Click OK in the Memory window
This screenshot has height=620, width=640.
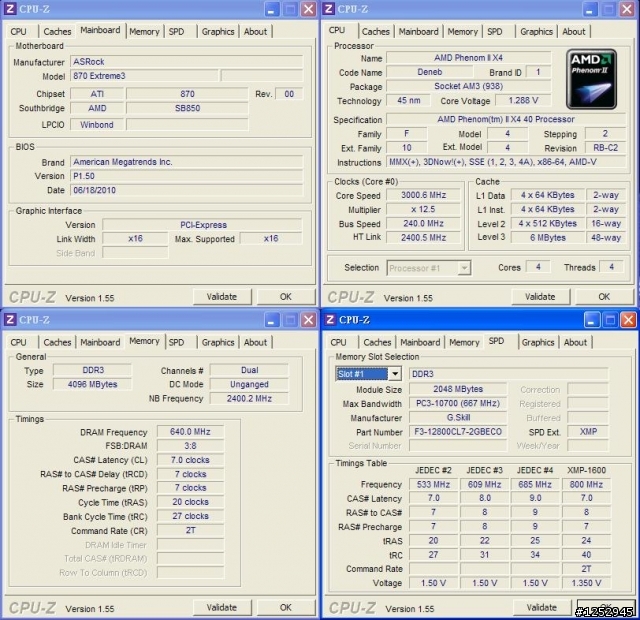(x=286, y=607)
